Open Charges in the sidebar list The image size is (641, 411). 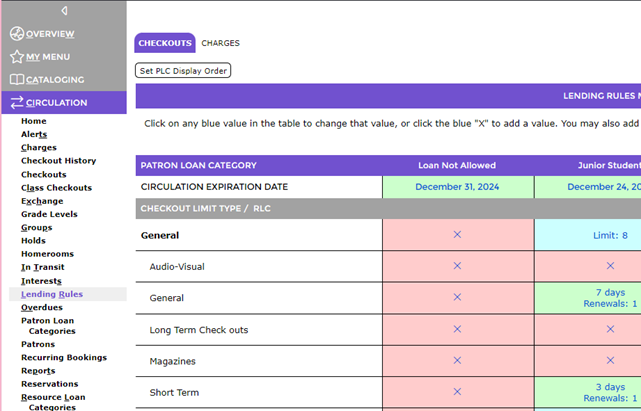pos(39,148)
